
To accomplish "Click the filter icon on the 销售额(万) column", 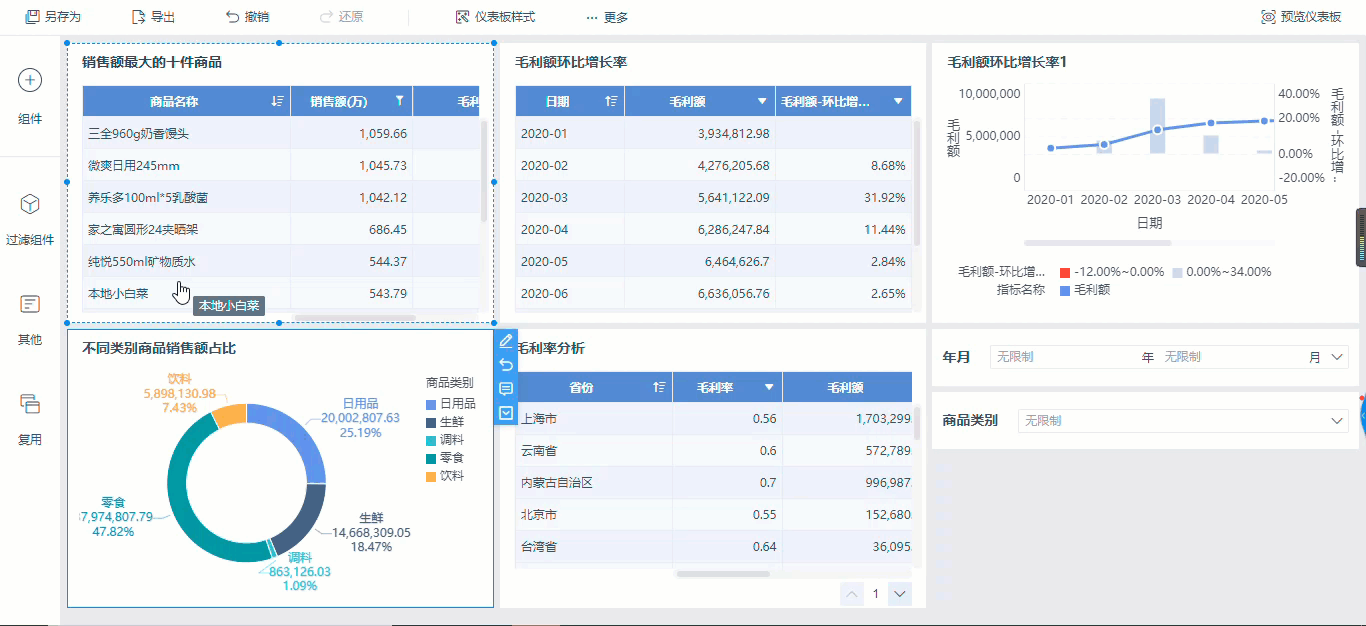I will (x=400, y=101).
